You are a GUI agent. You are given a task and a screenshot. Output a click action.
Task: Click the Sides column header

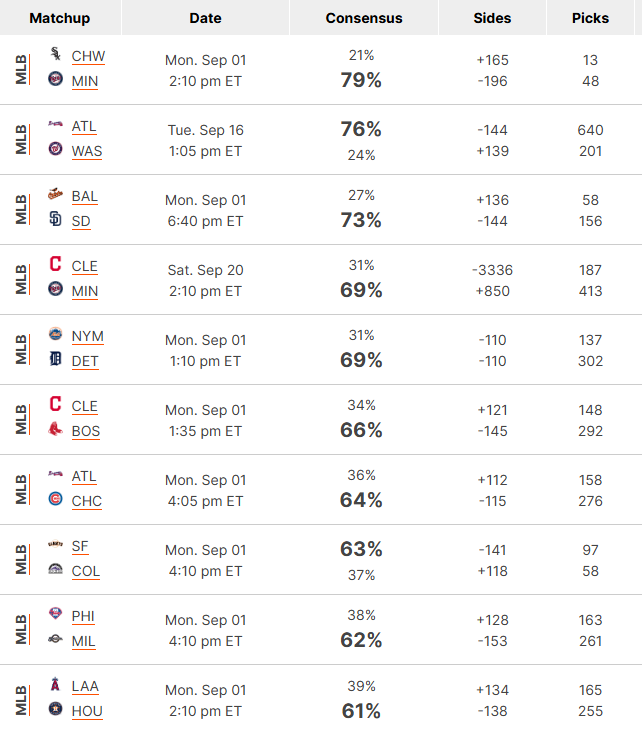coord(492,18)
